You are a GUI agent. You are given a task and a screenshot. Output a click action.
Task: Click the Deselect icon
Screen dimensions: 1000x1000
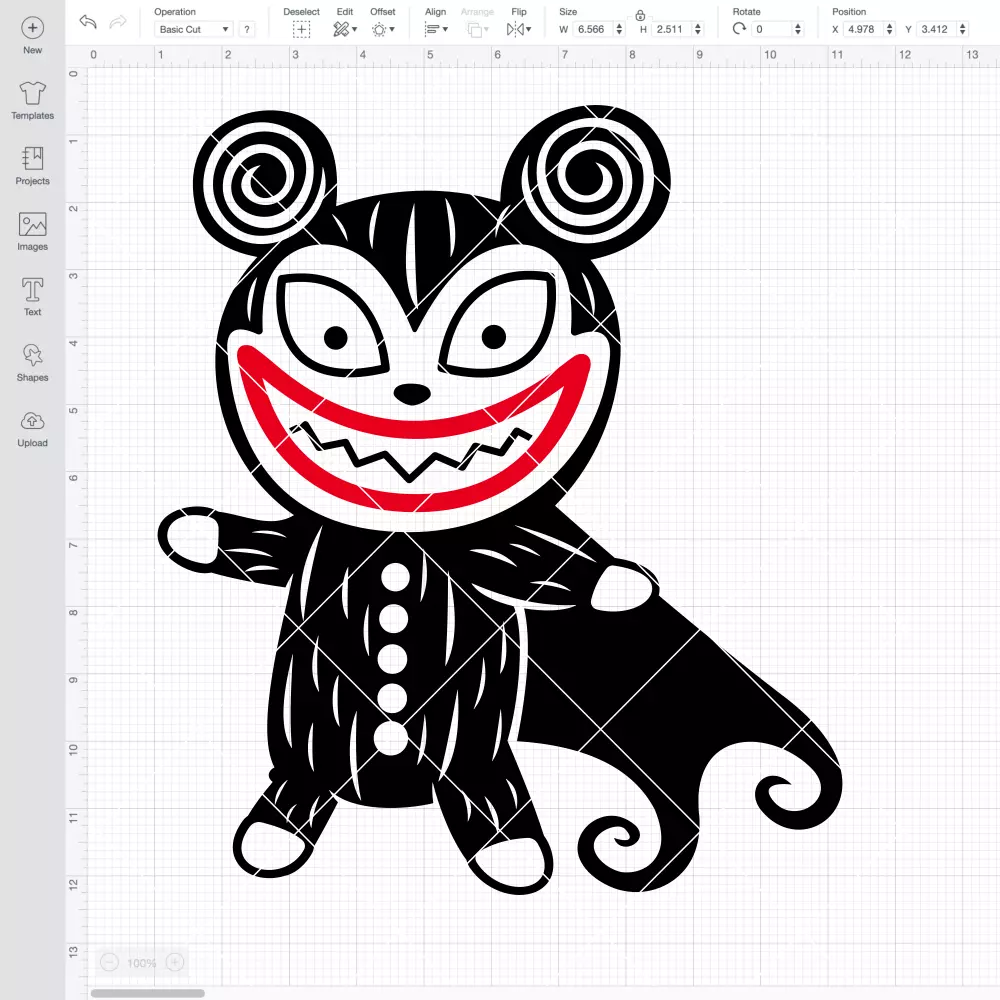tap(302, 29)
